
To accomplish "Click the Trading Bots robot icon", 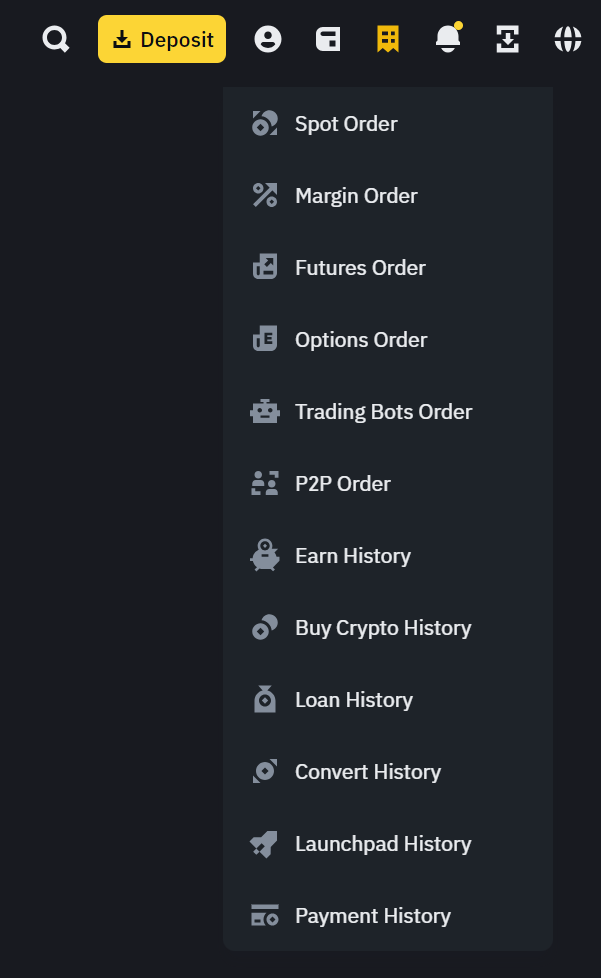I will point(265,412).
